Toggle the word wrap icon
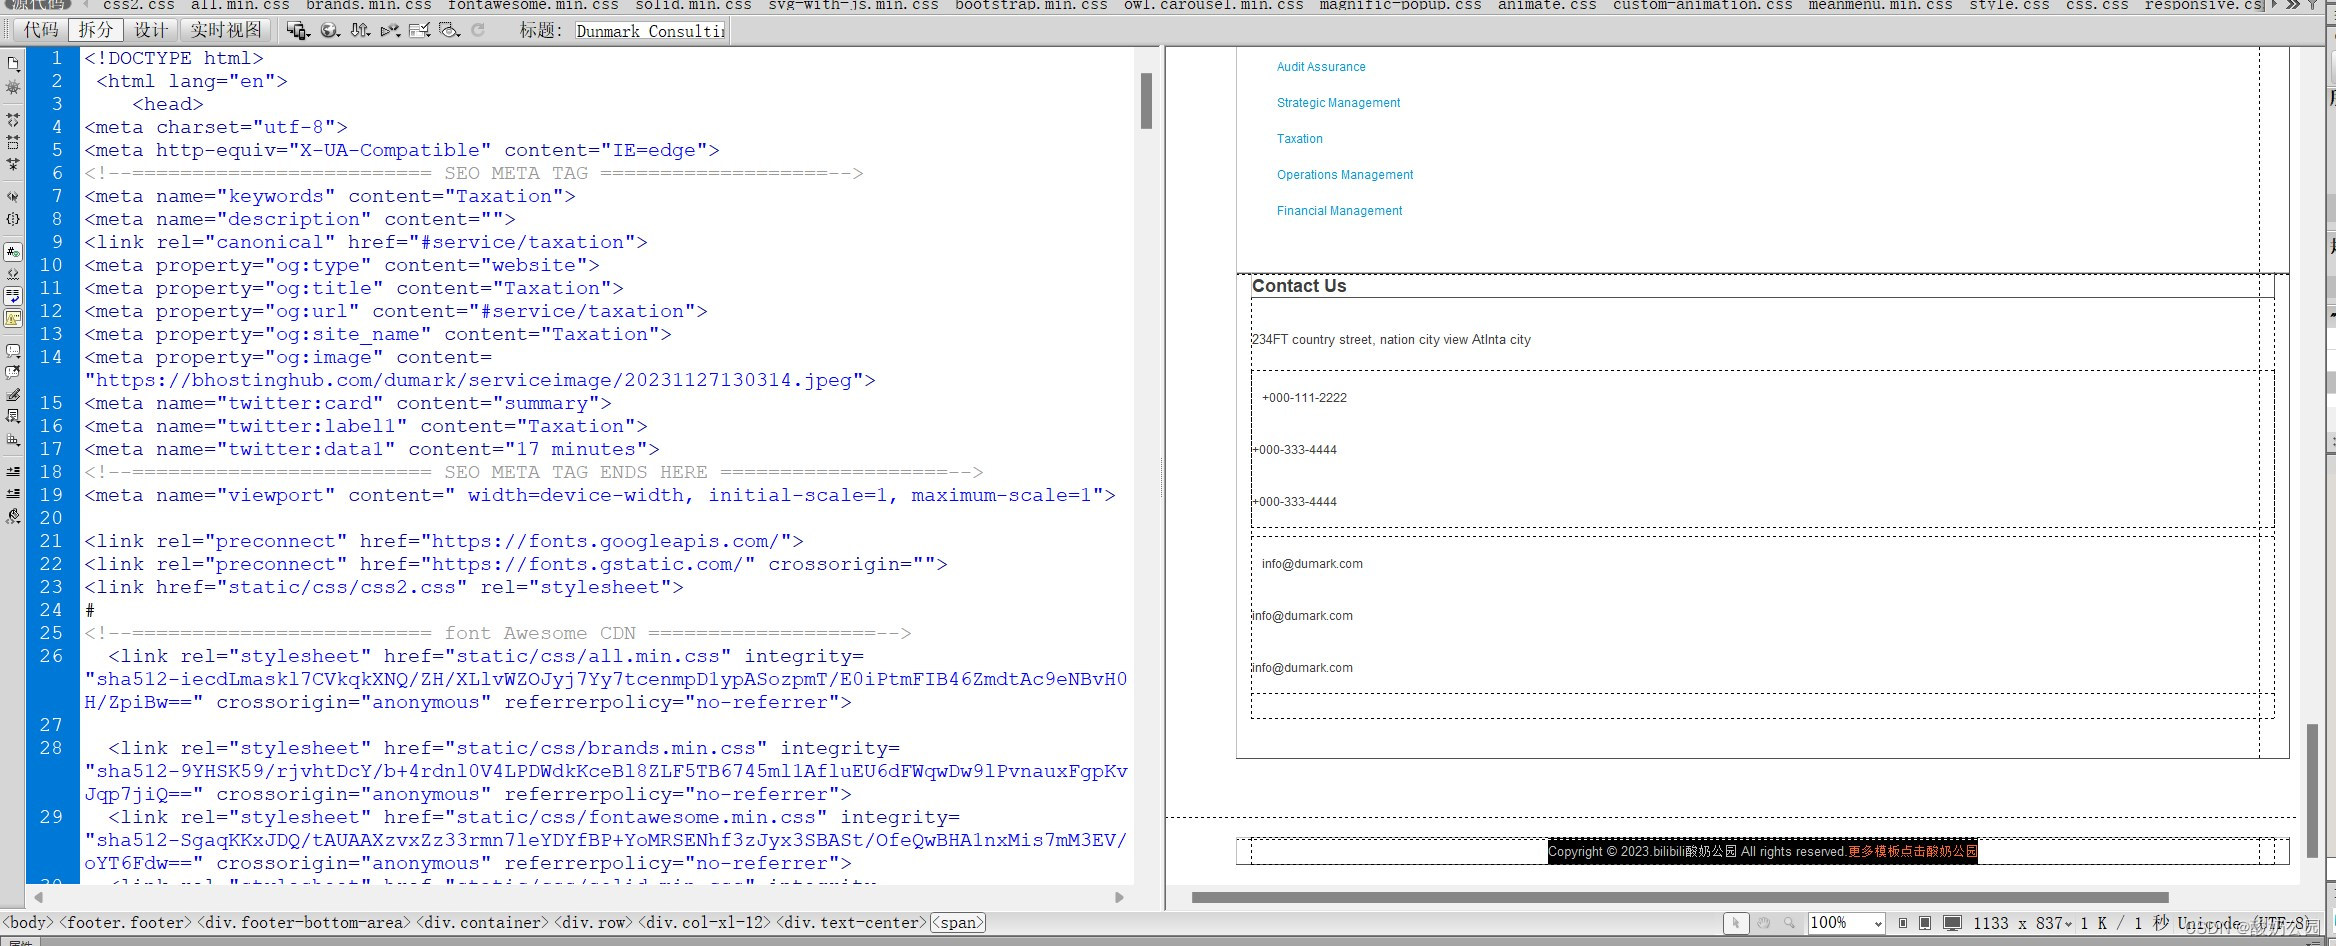Screen dimensions: 2336x946 click(13, 296)
